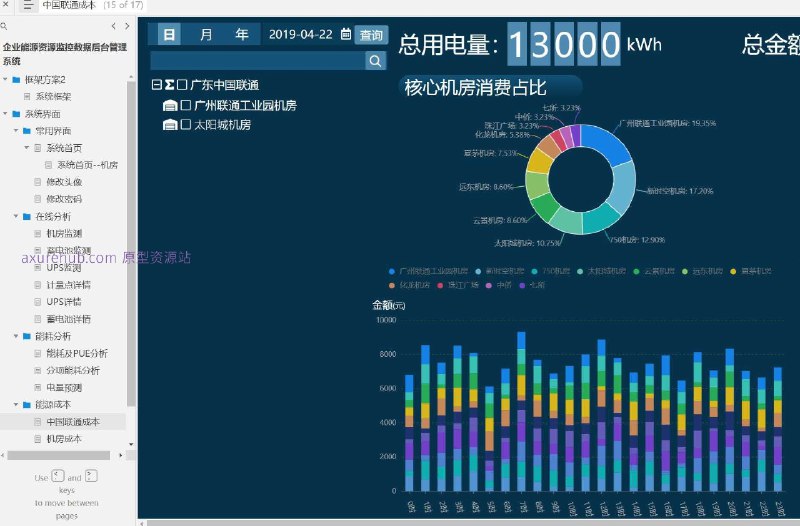Click the page icon beside 系统框架
The image size is (800, 526).
point(27,96)
